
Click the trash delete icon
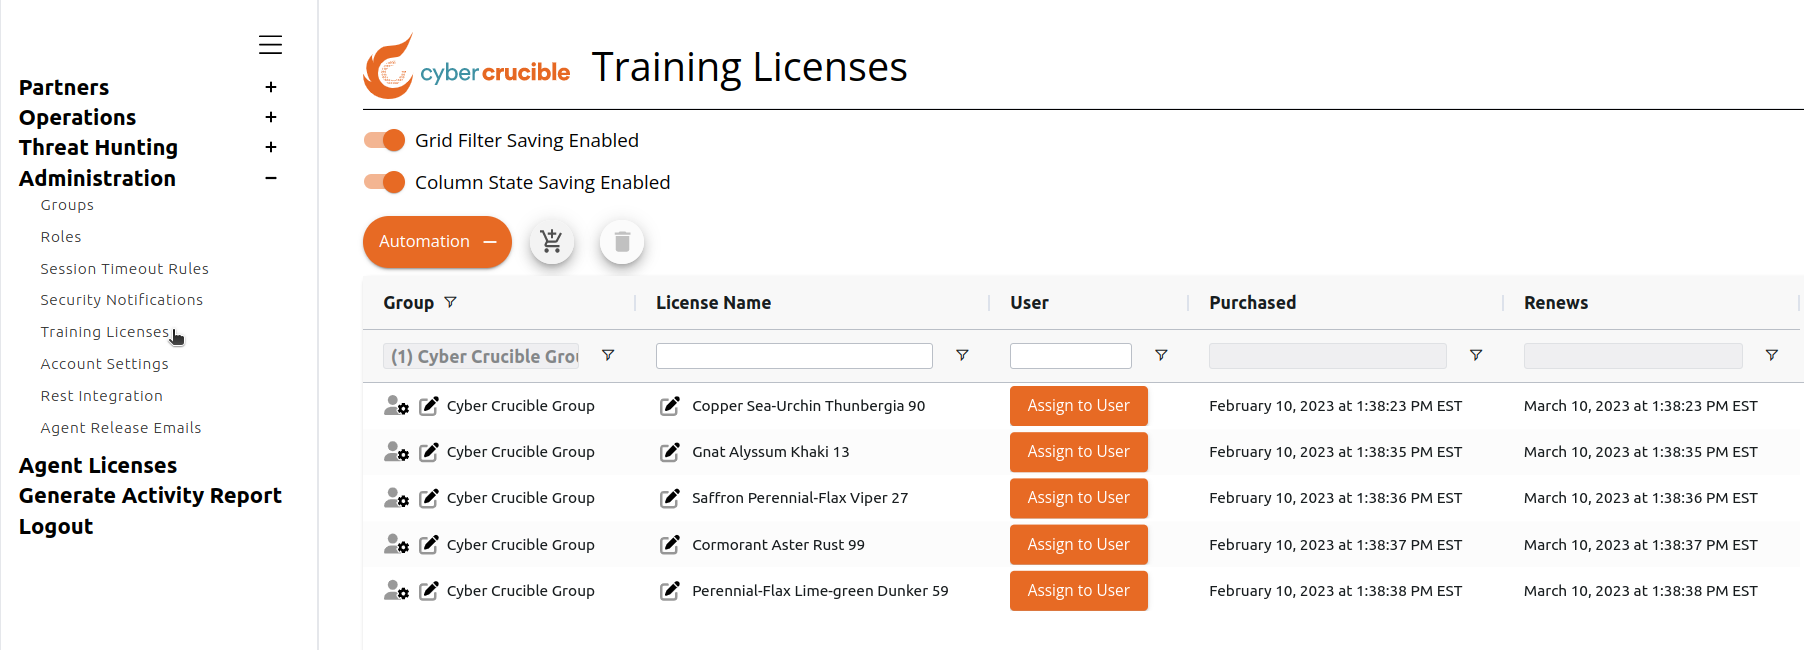click(622, 242)
